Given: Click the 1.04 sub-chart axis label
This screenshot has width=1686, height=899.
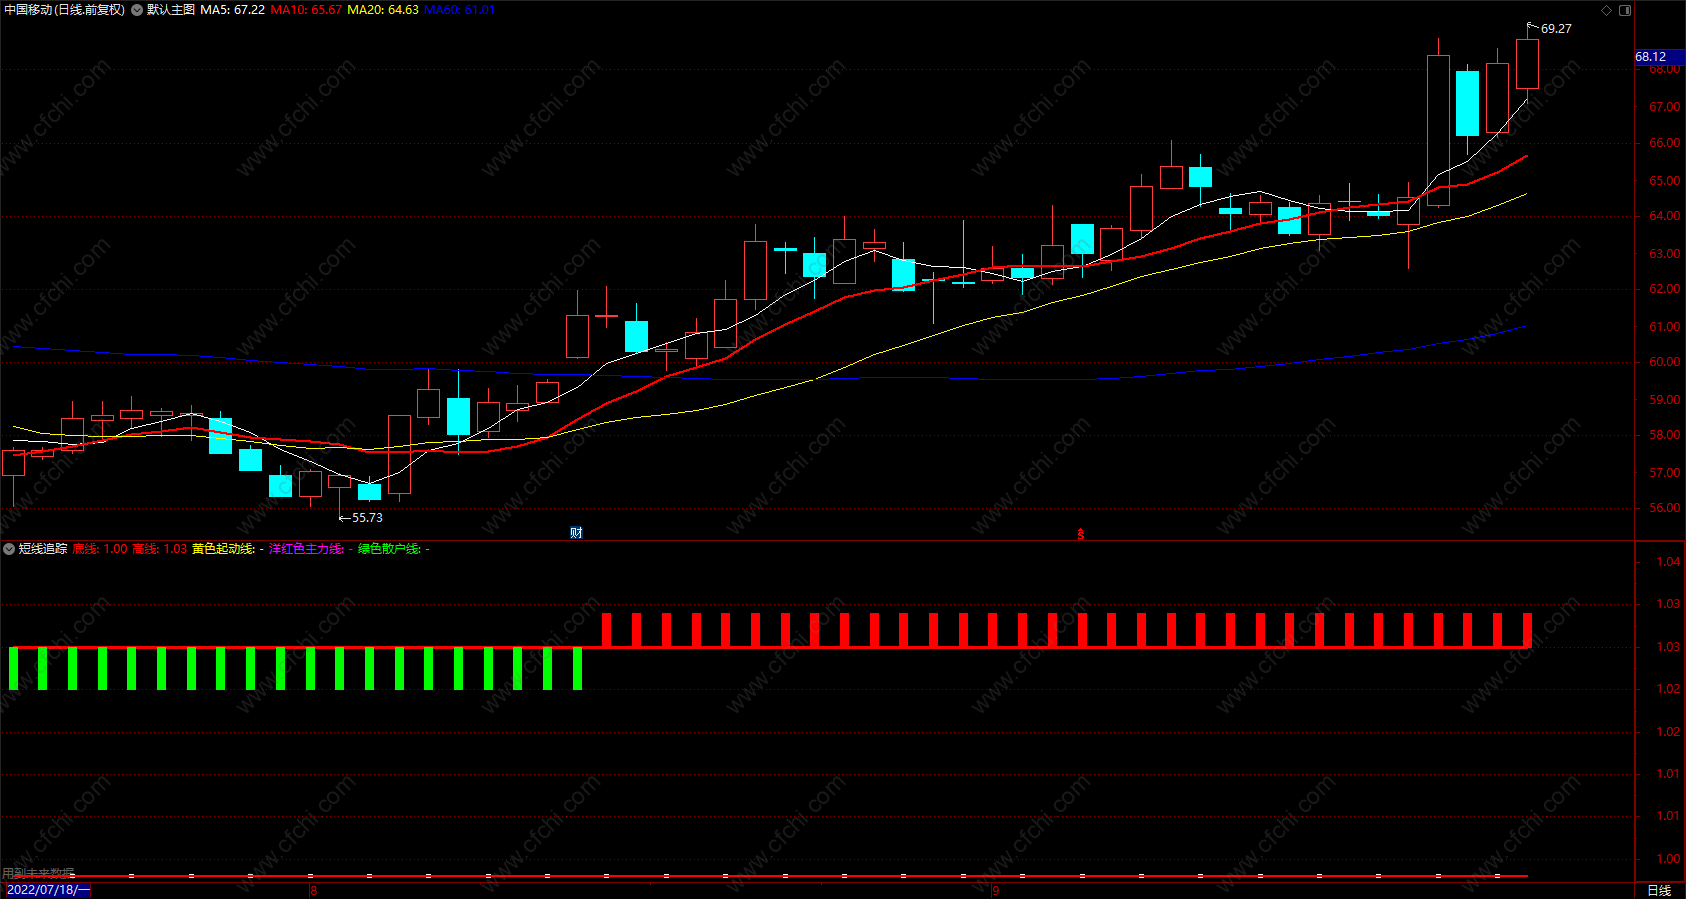Looking at the screenshot, I should (x=1668, y=562).
